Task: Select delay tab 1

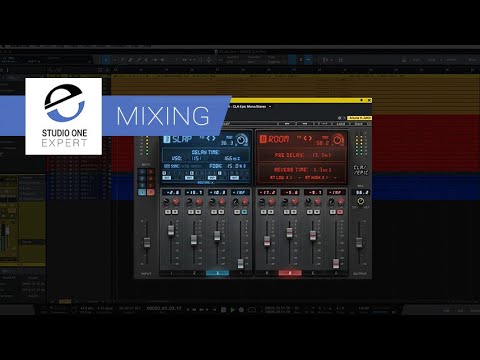Action: (171, 273)
